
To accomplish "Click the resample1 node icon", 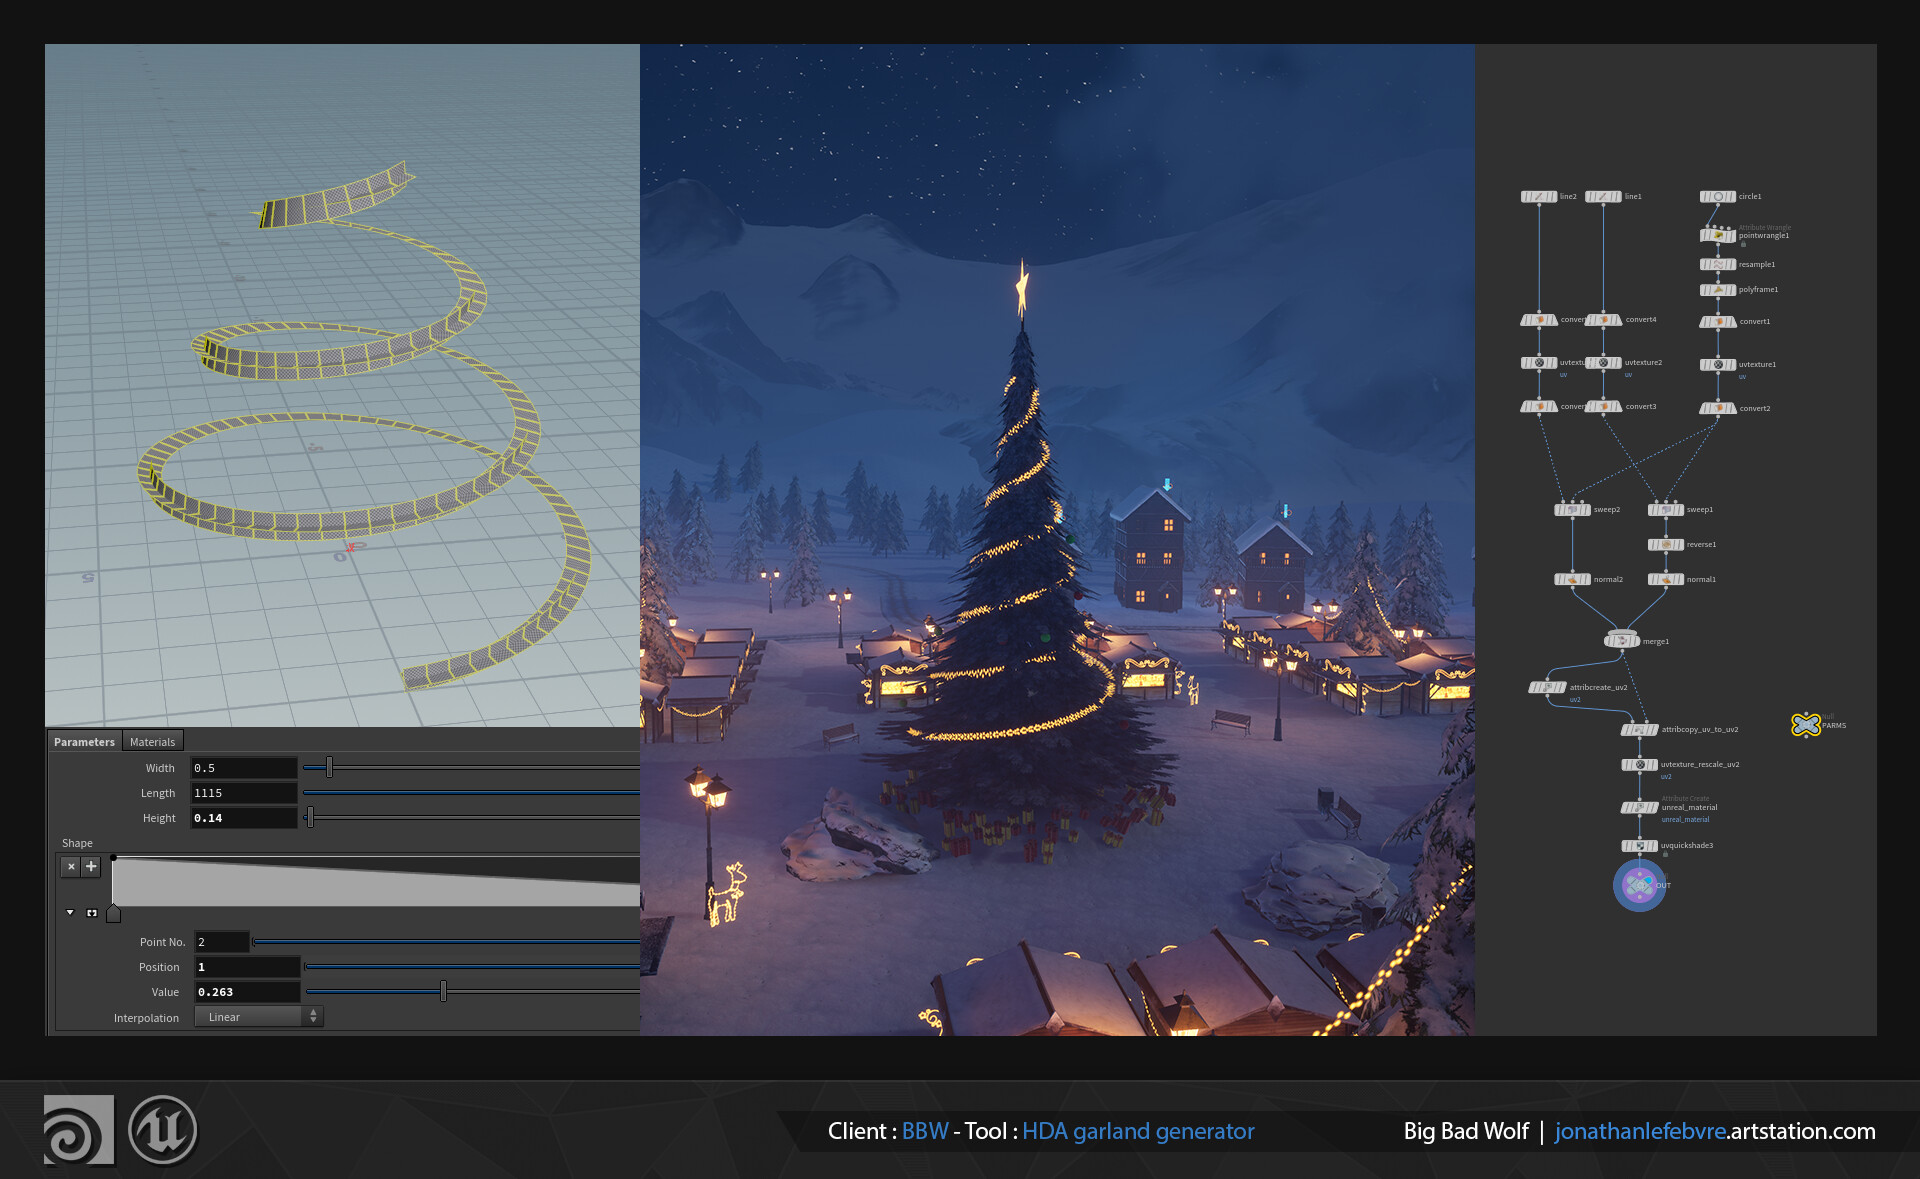I will (x=1717, y=265).
